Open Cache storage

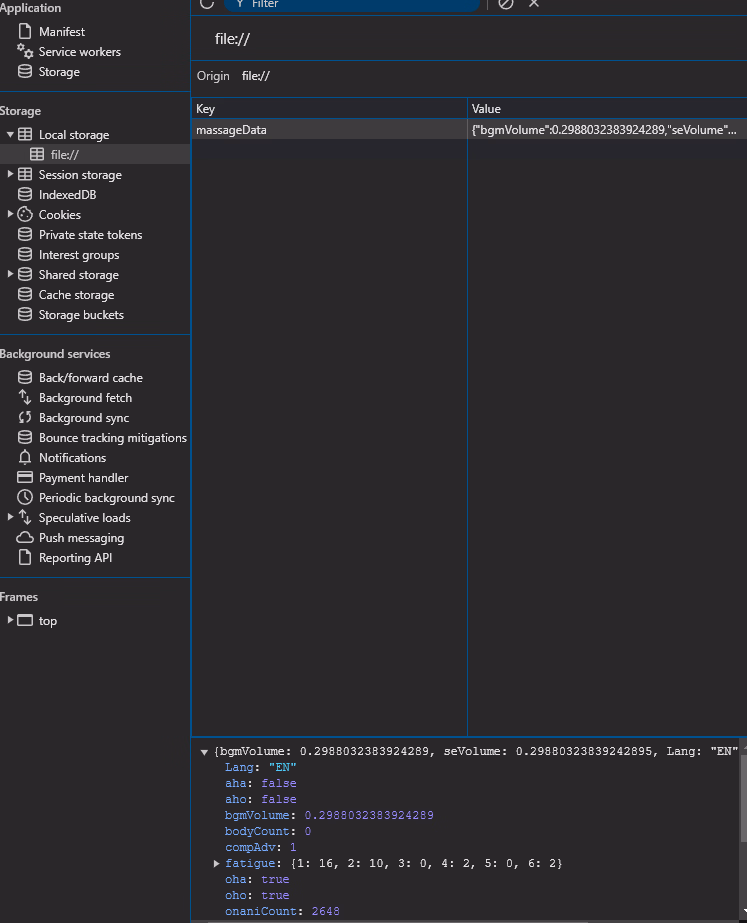pyautogui.click(x=76, y=295)
